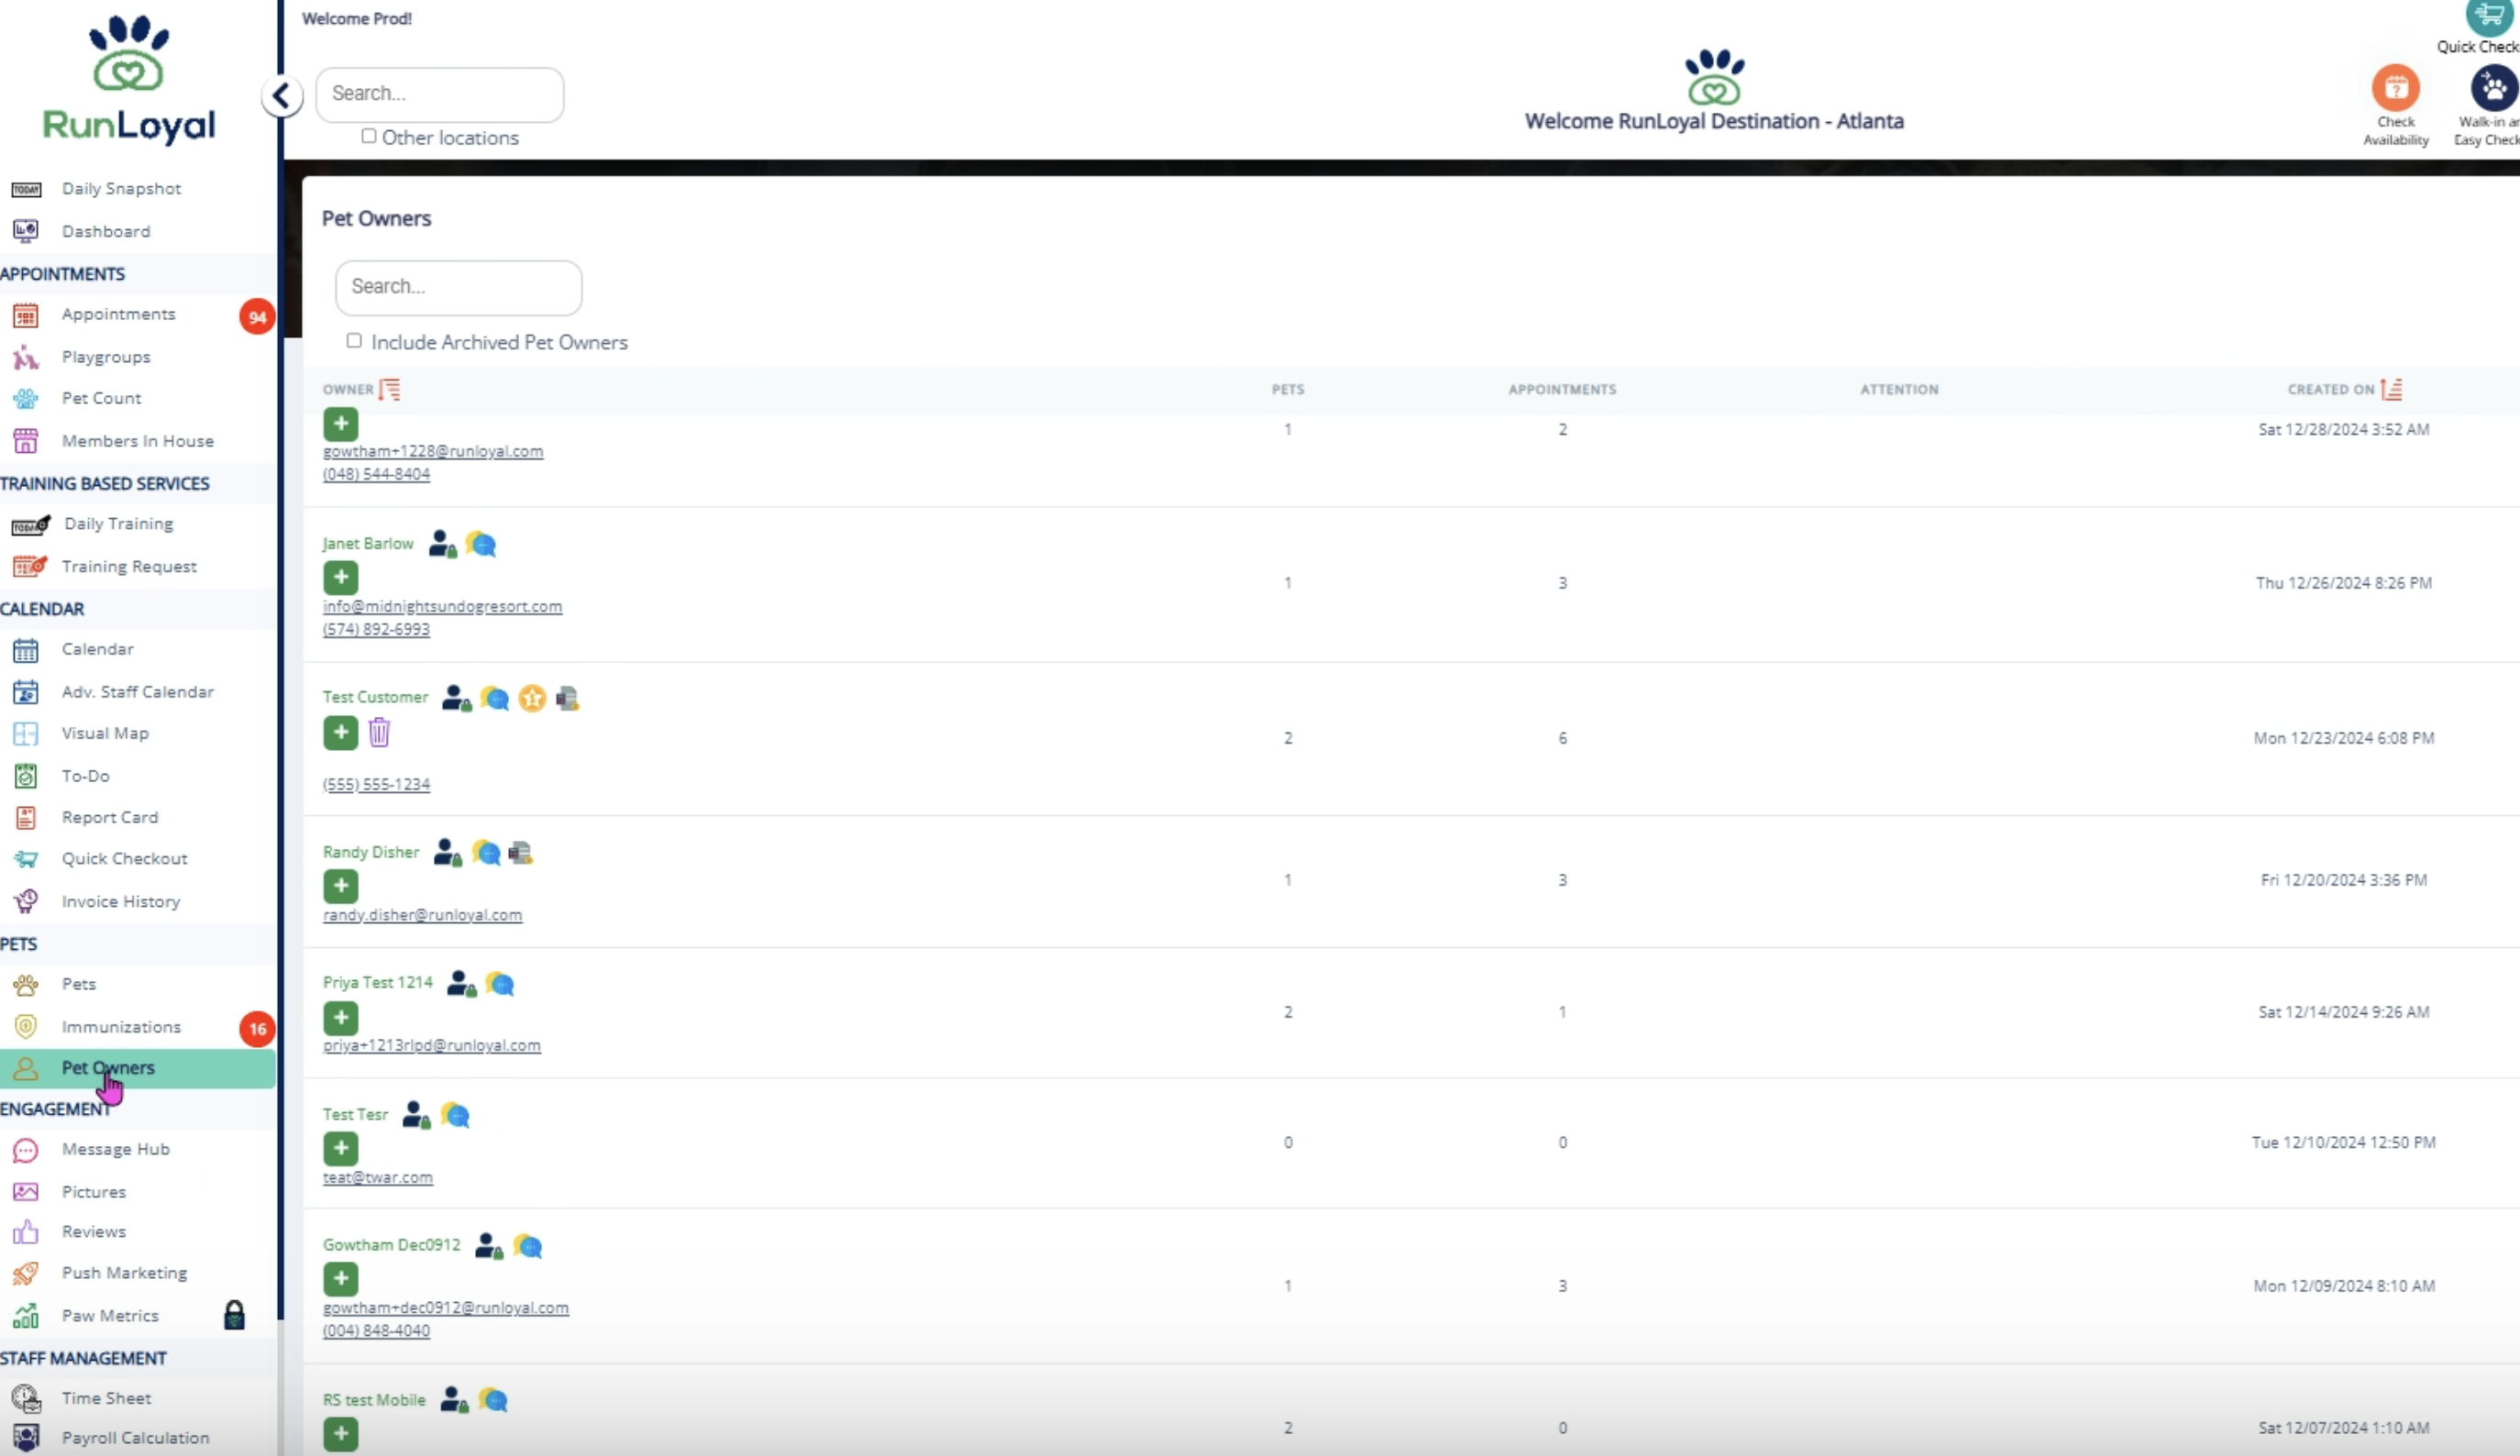The height and width of the screenshot is (1456, 2520).
Task: Click the Pet Owners search field
Action: (458, 287)
